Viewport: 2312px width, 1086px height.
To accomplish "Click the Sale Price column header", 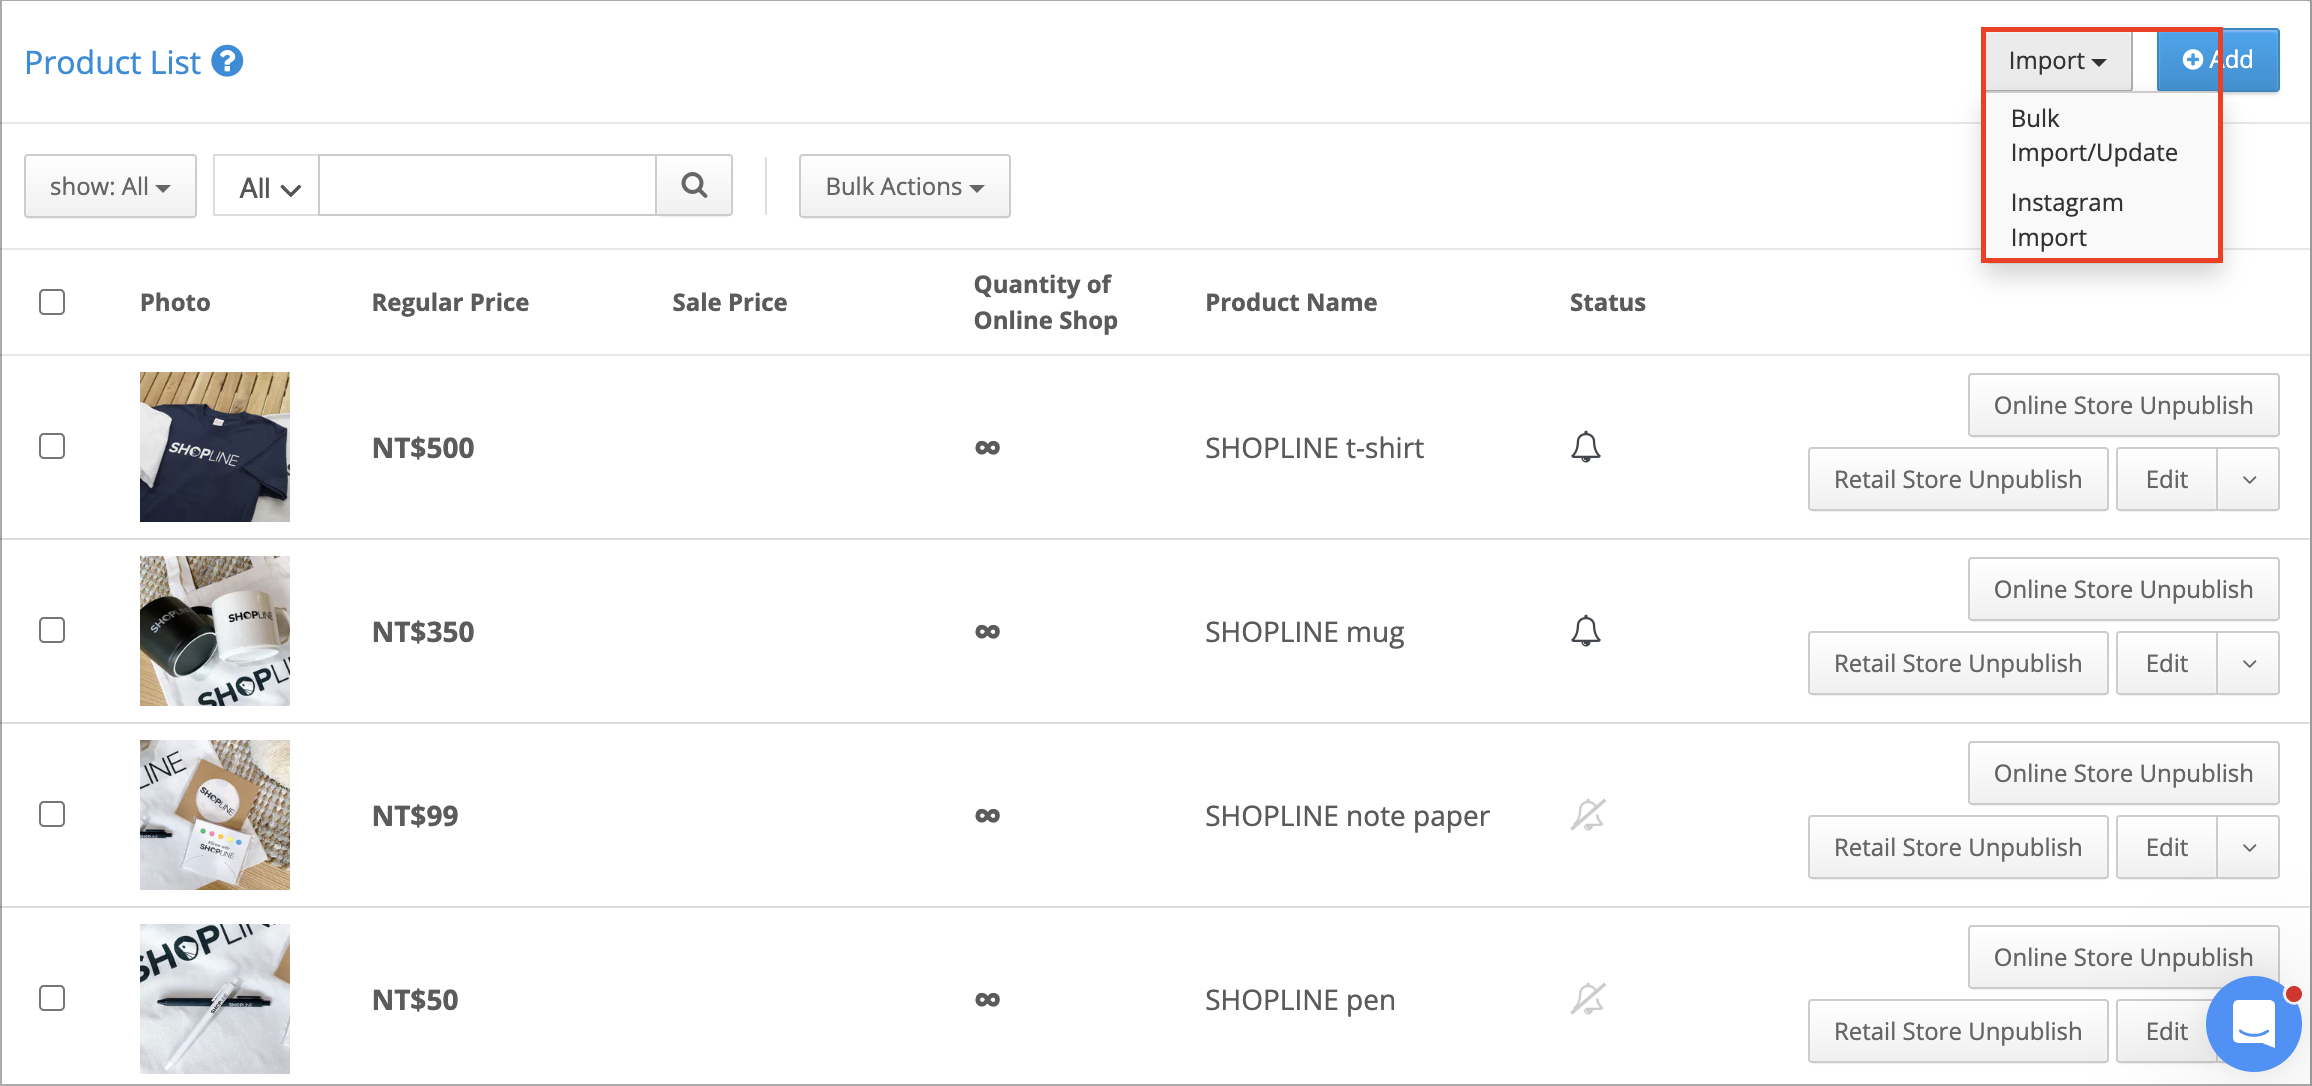I will (x=729, y=302).
